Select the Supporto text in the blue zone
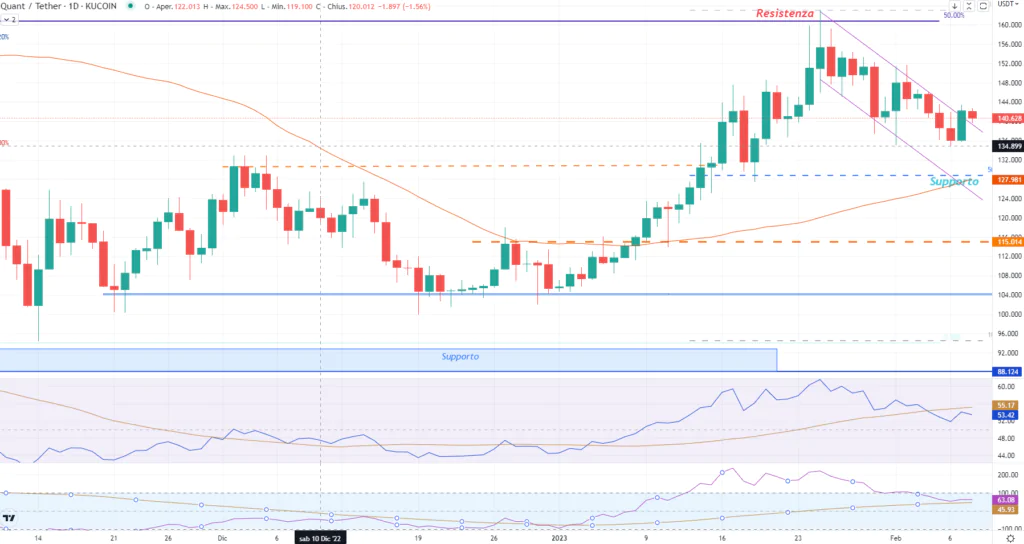 pyautogui.click(x=460, y=357)
